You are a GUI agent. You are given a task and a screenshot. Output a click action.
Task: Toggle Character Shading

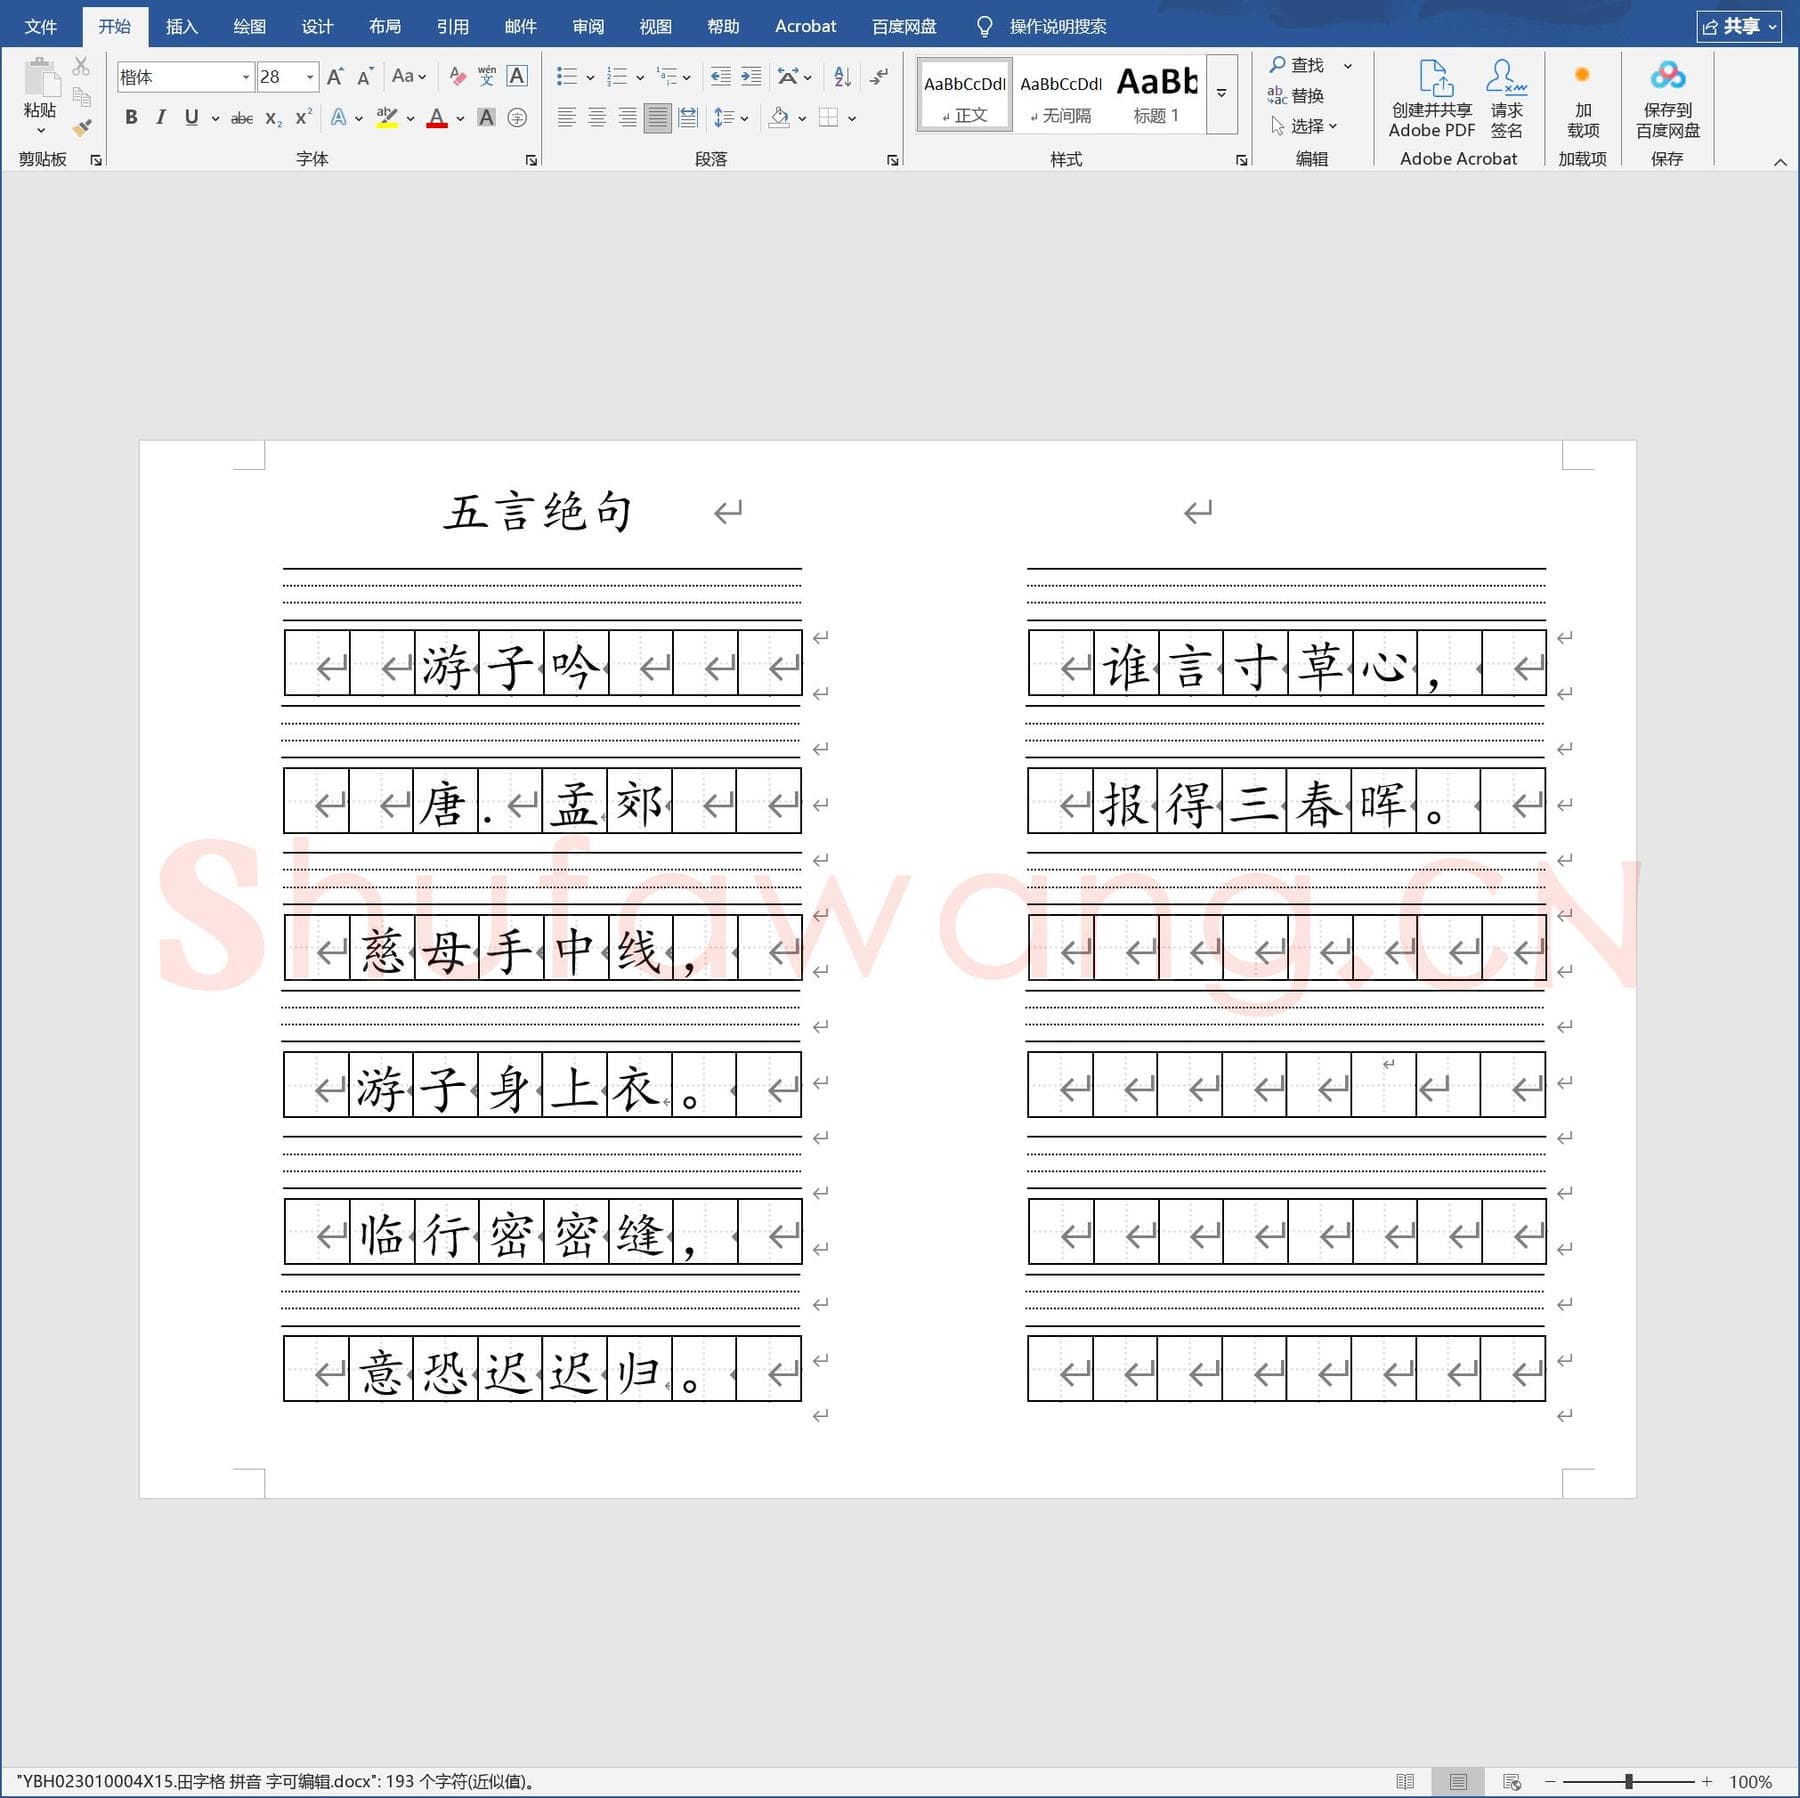point(486,118)
